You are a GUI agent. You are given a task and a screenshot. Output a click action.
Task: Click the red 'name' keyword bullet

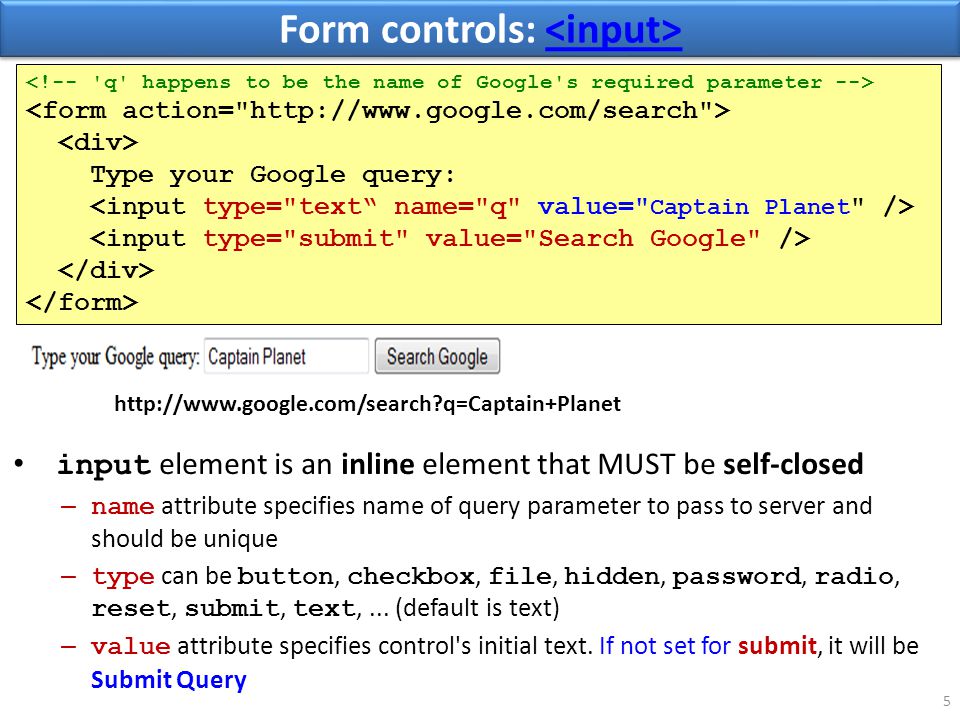tap(122, 506)
